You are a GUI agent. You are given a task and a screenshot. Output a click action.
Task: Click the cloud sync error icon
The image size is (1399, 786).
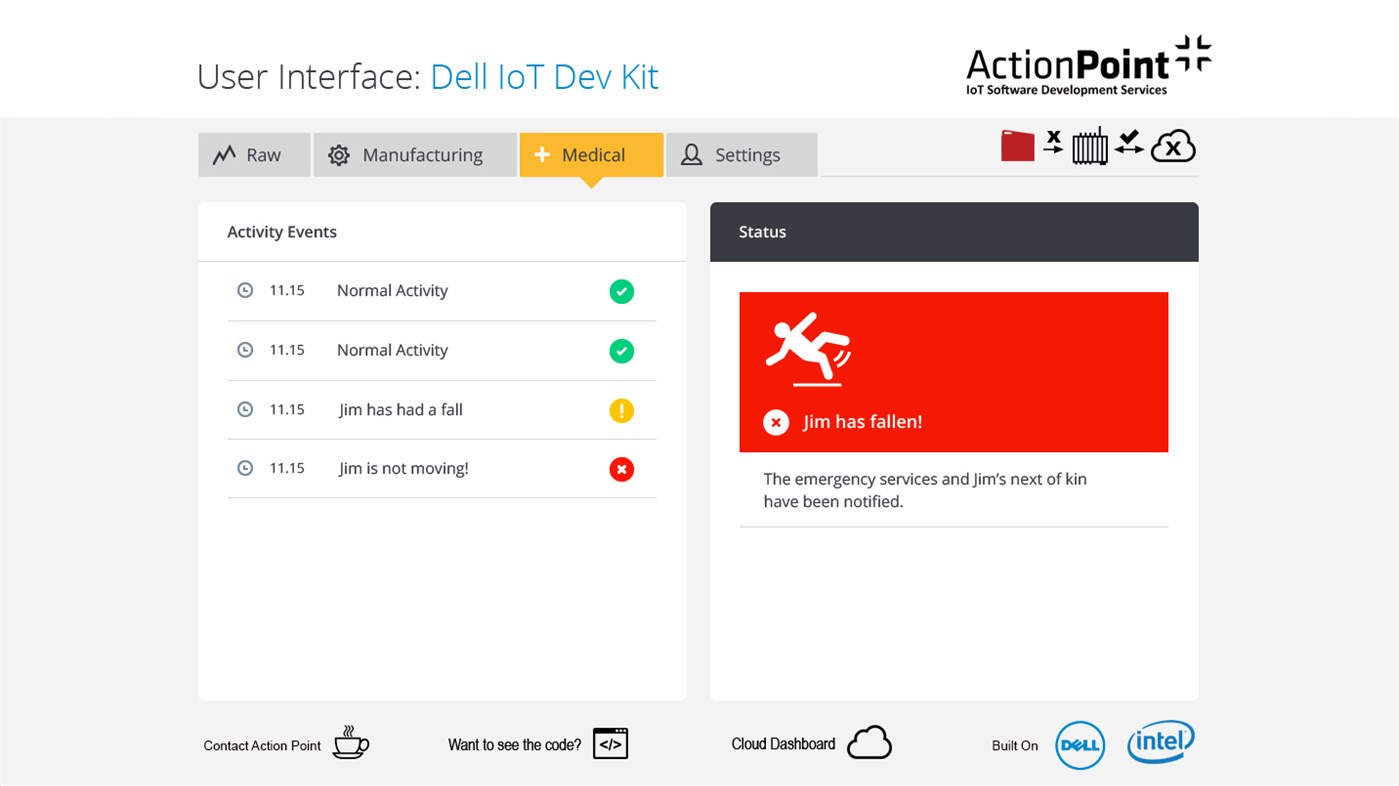1172,145
